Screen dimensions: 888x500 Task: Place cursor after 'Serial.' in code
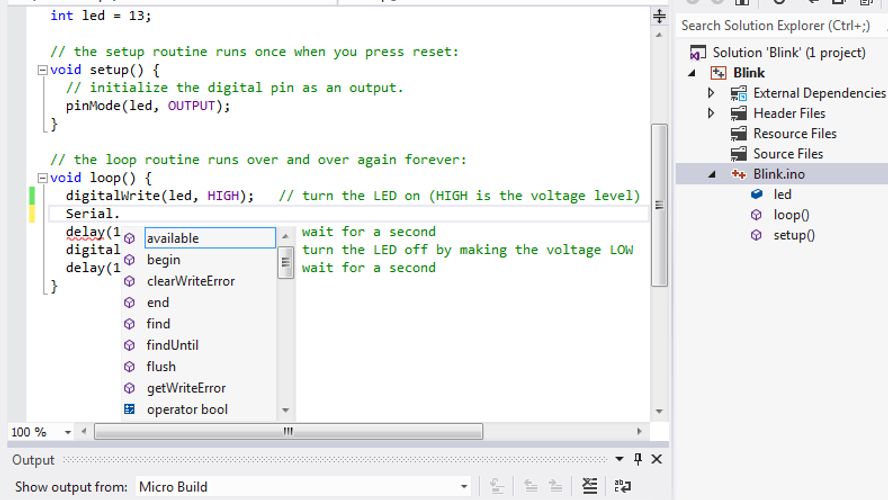pos(121,213)
